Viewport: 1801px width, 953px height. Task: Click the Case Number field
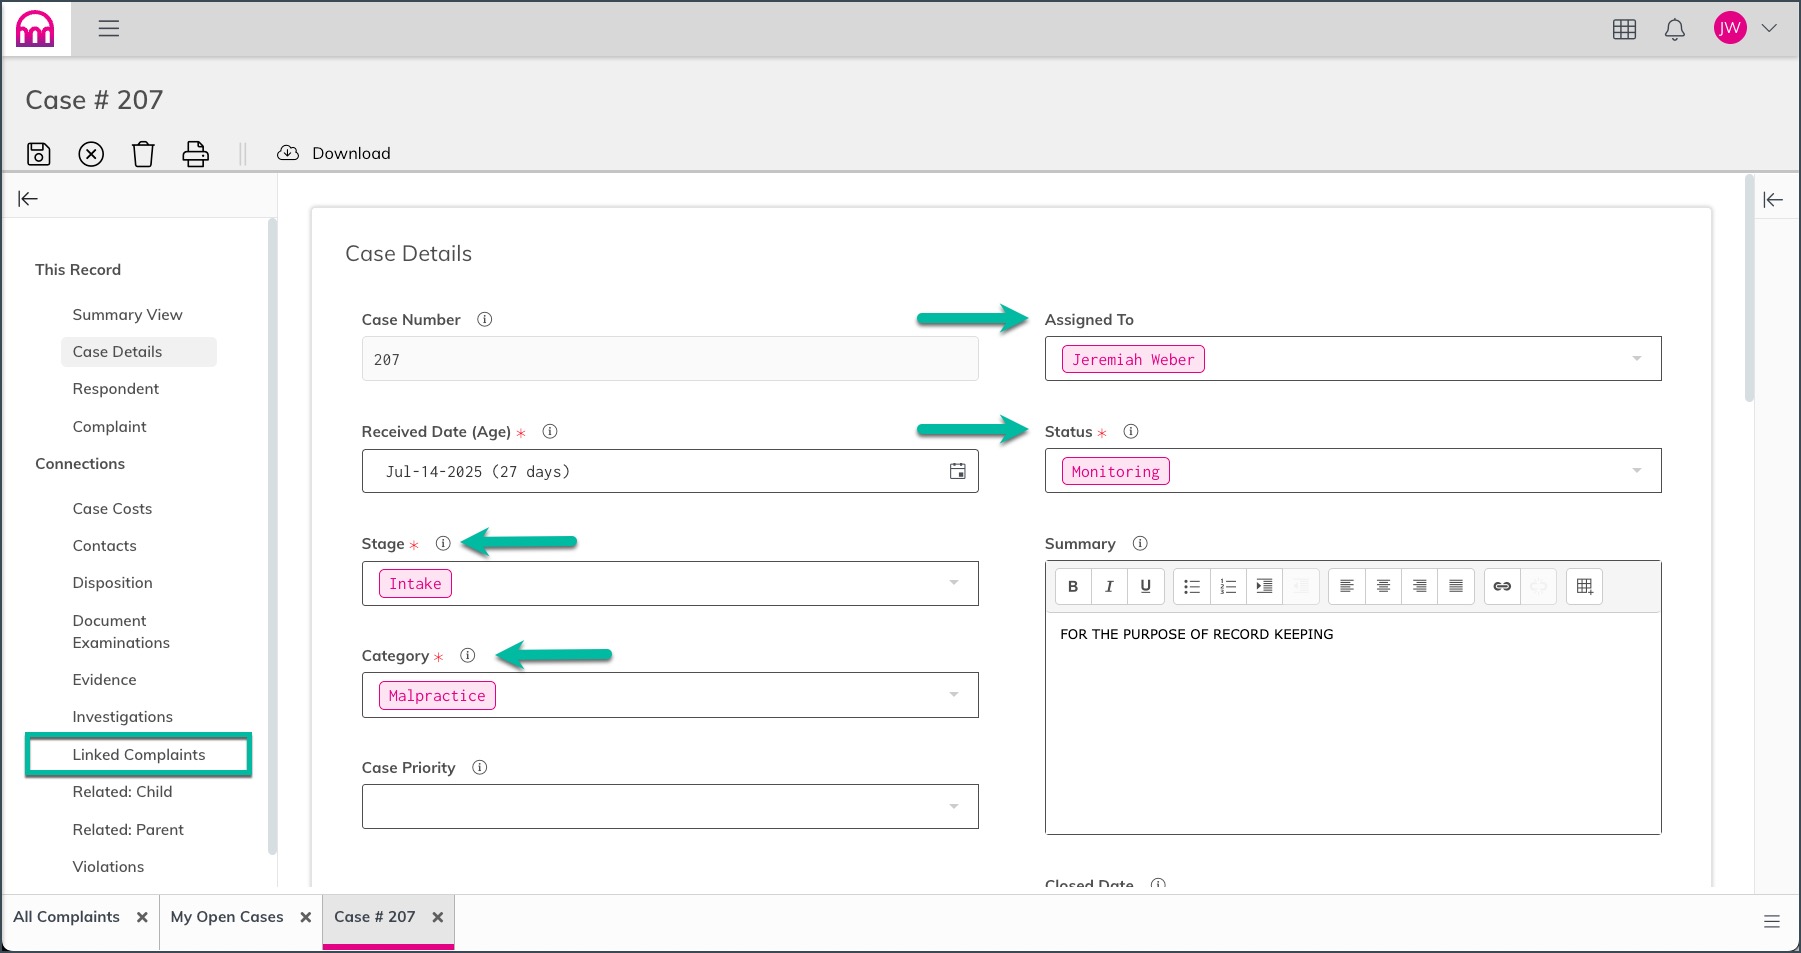[x=670, y=359]
